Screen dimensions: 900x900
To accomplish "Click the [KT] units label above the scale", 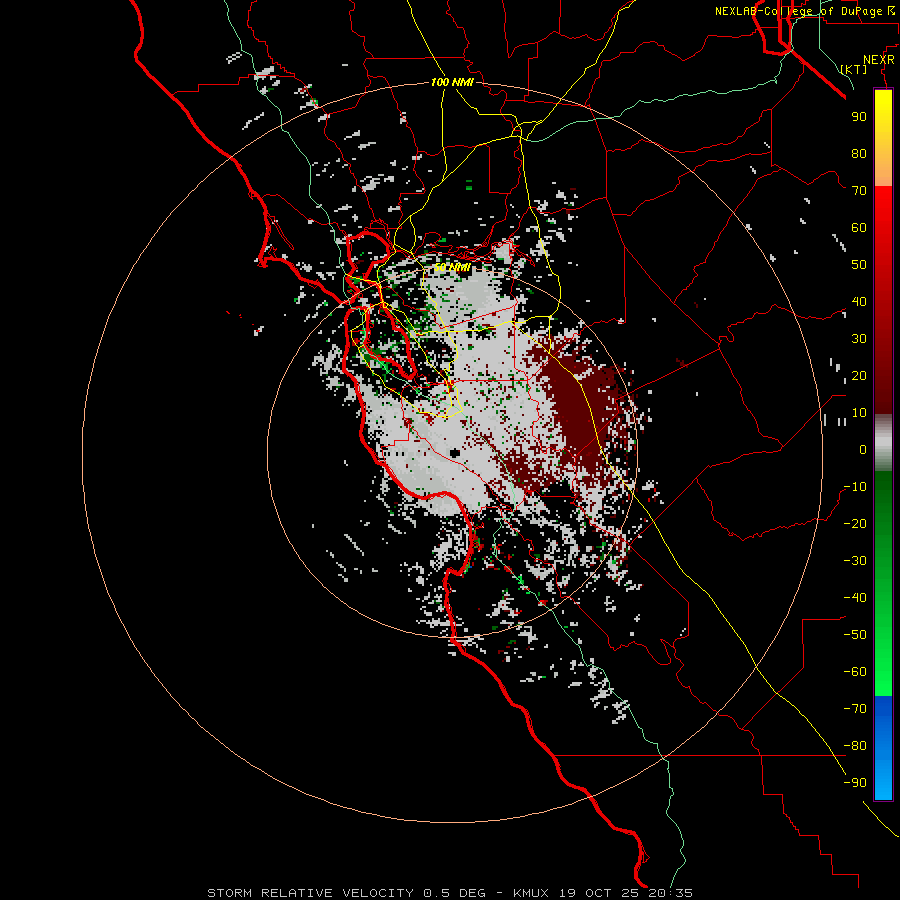I will pyautogui.click(x=854, y=69).
